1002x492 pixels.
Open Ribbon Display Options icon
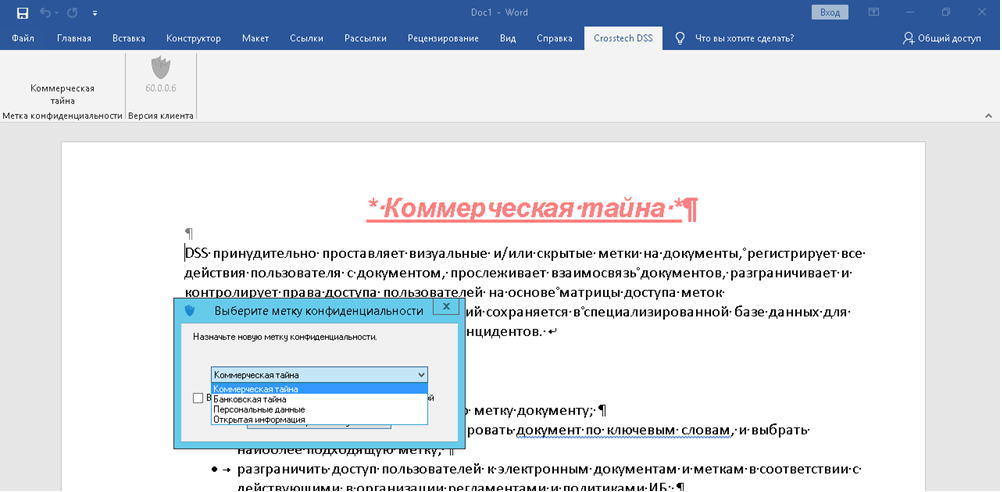click(873, 12)
